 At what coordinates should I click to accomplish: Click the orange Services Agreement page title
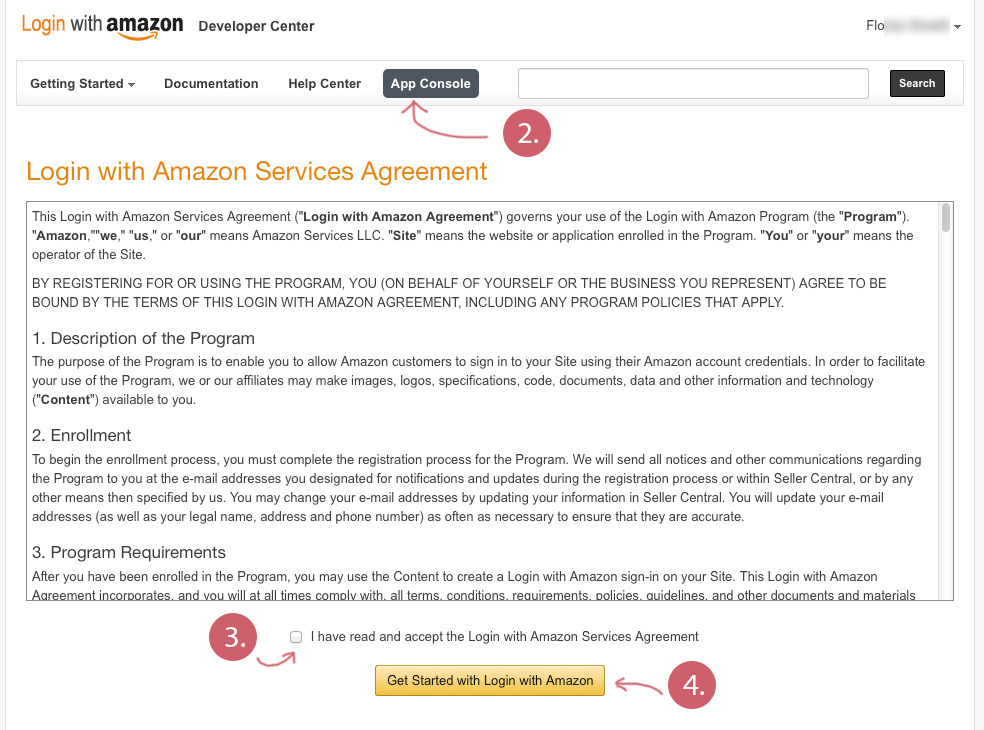point(257,171)
